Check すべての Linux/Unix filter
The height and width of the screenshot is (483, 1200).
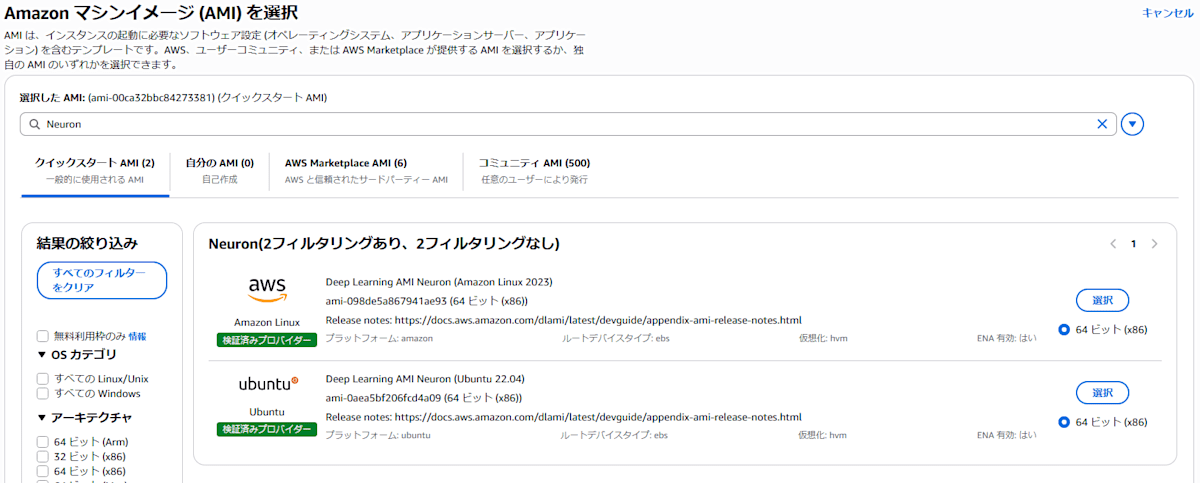(43, 378)
